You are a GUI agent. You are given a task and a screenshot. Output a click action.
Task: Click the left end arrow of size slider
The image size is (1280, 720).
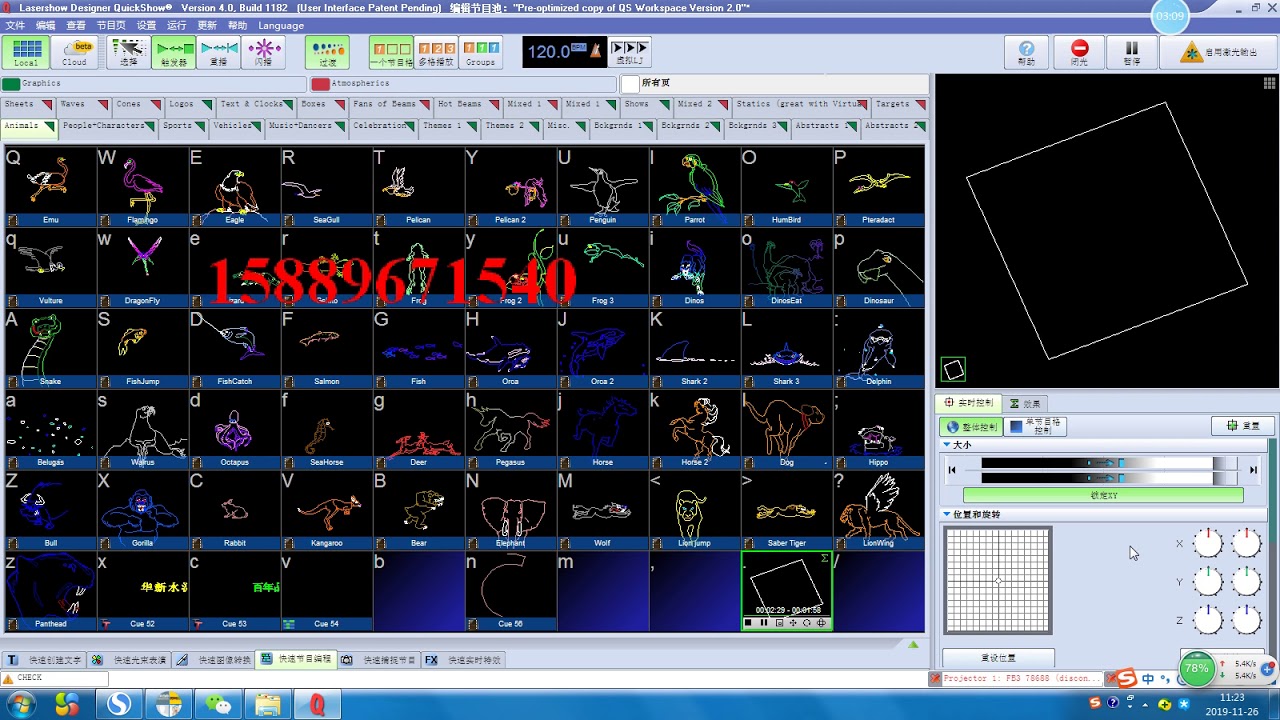point(952,469)
